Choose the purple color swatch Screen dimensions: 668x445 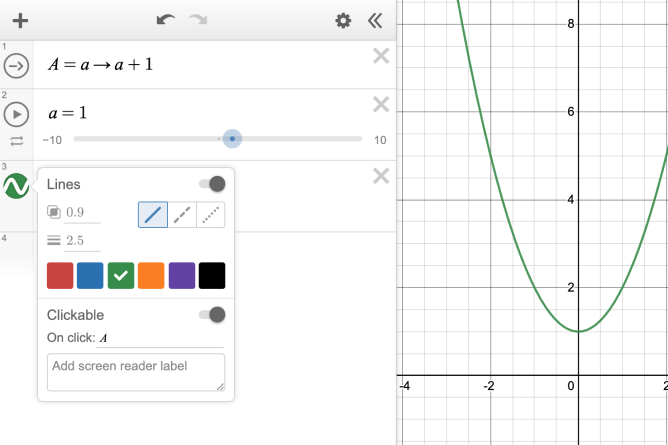[x=182, y=276]
